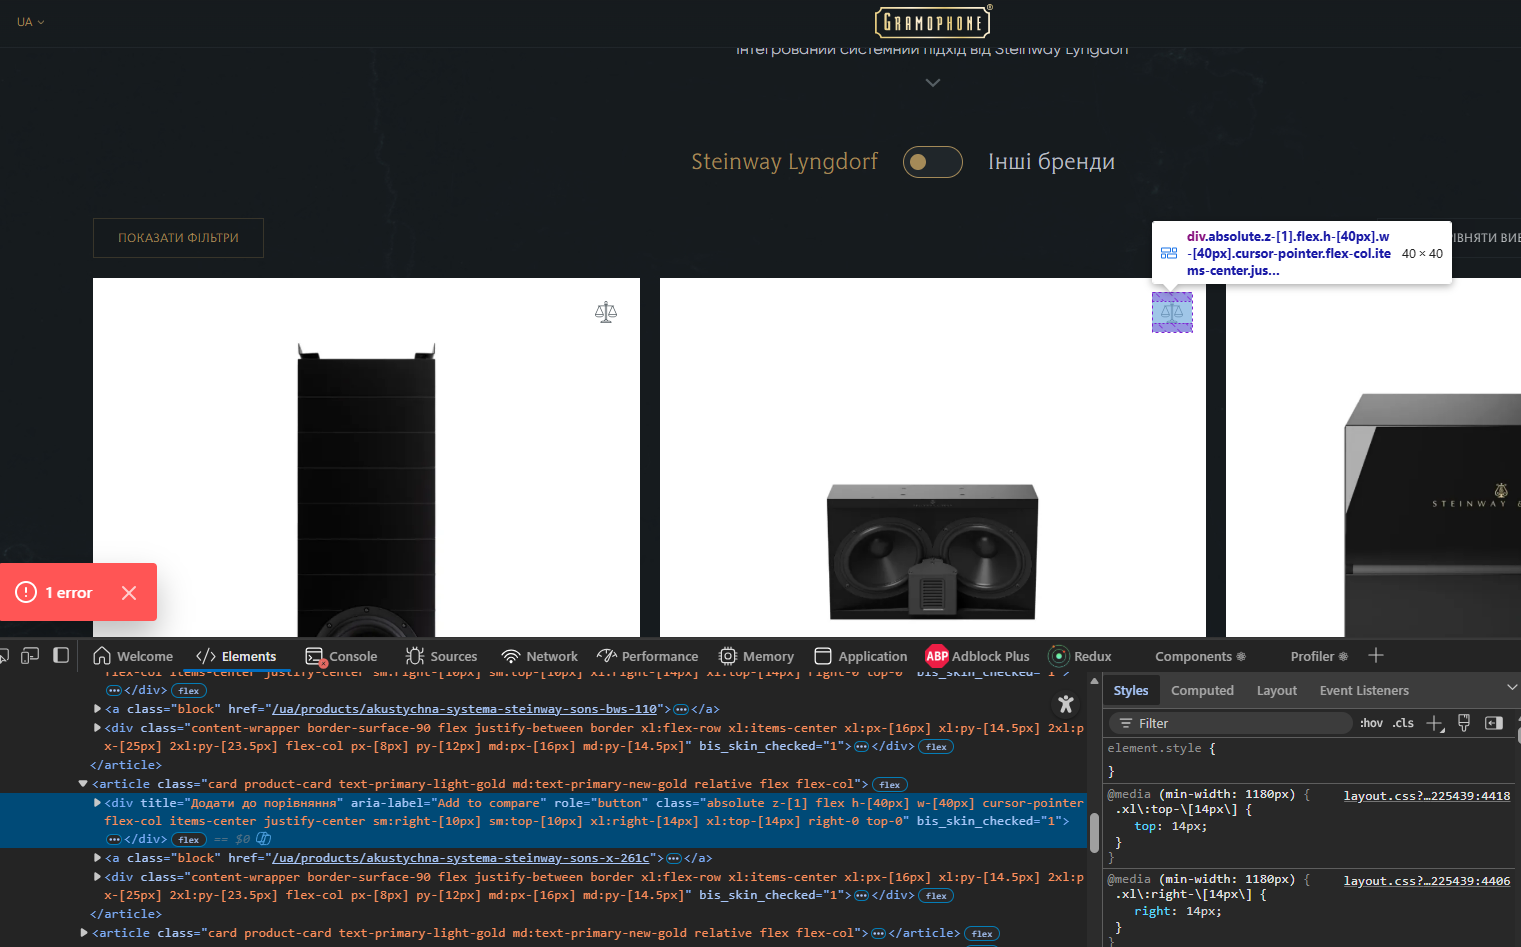The width and height of the screenshot is (1521, 947).
Task: Toggle the Steinway Lyngdorf brand switch
Action: tap(932, 162)
